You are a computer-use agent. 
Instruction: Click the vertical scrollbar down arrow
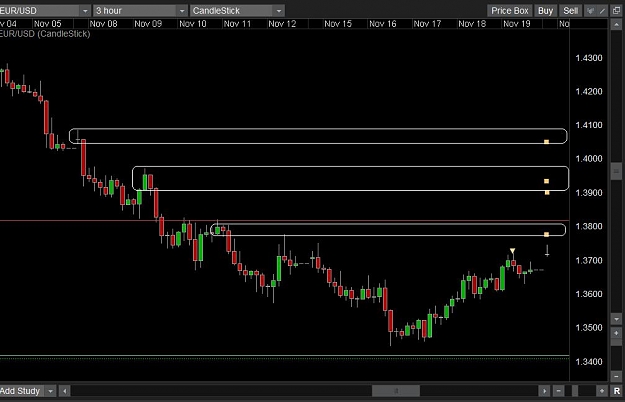[616, 319]
